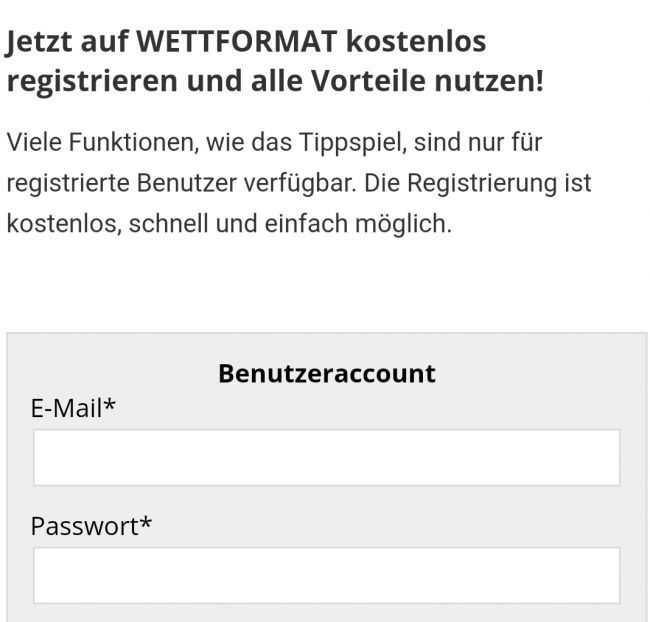The image size is (650, 622).
Task: Click into the E-Mail input field
Action: point(326,458)
